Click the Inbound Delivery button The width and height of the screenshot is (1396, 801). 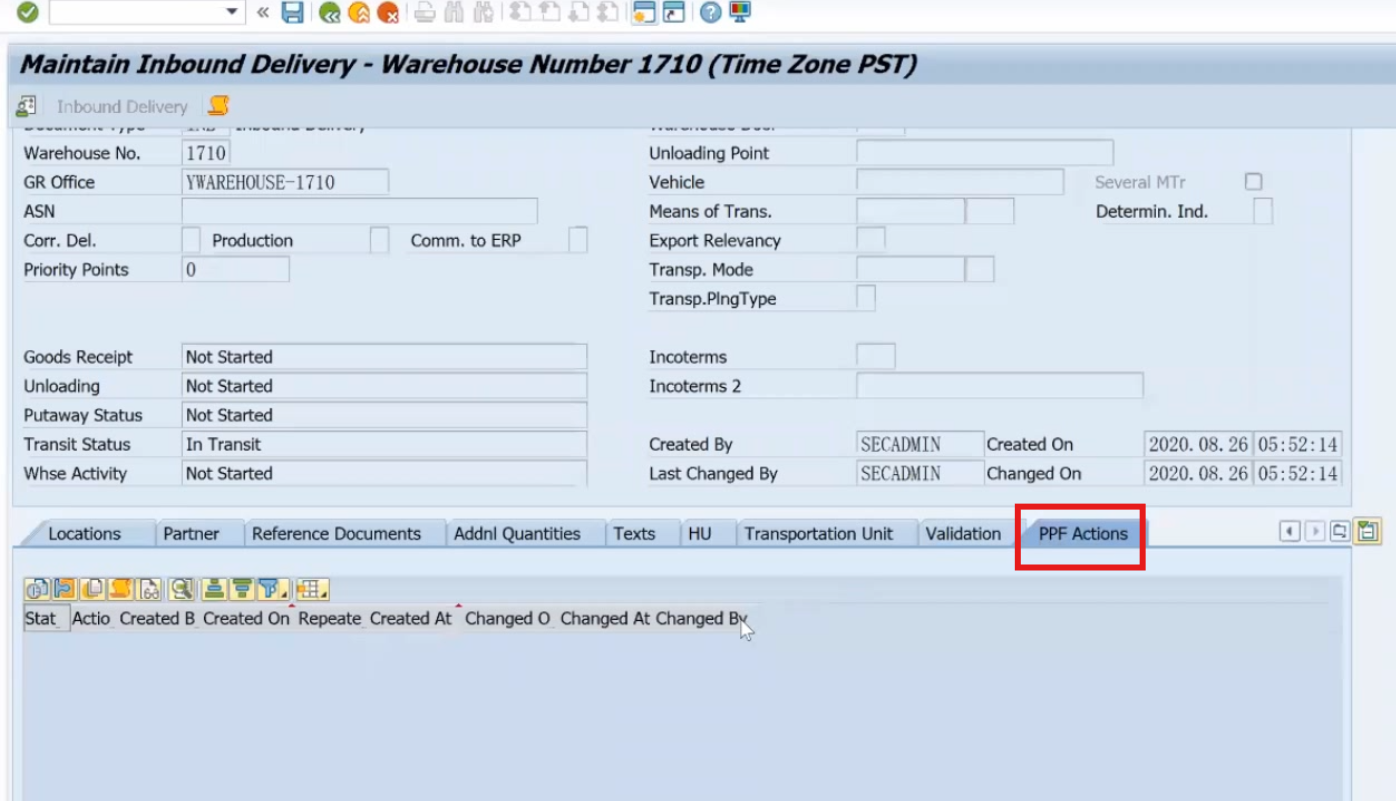pos(121,106)
